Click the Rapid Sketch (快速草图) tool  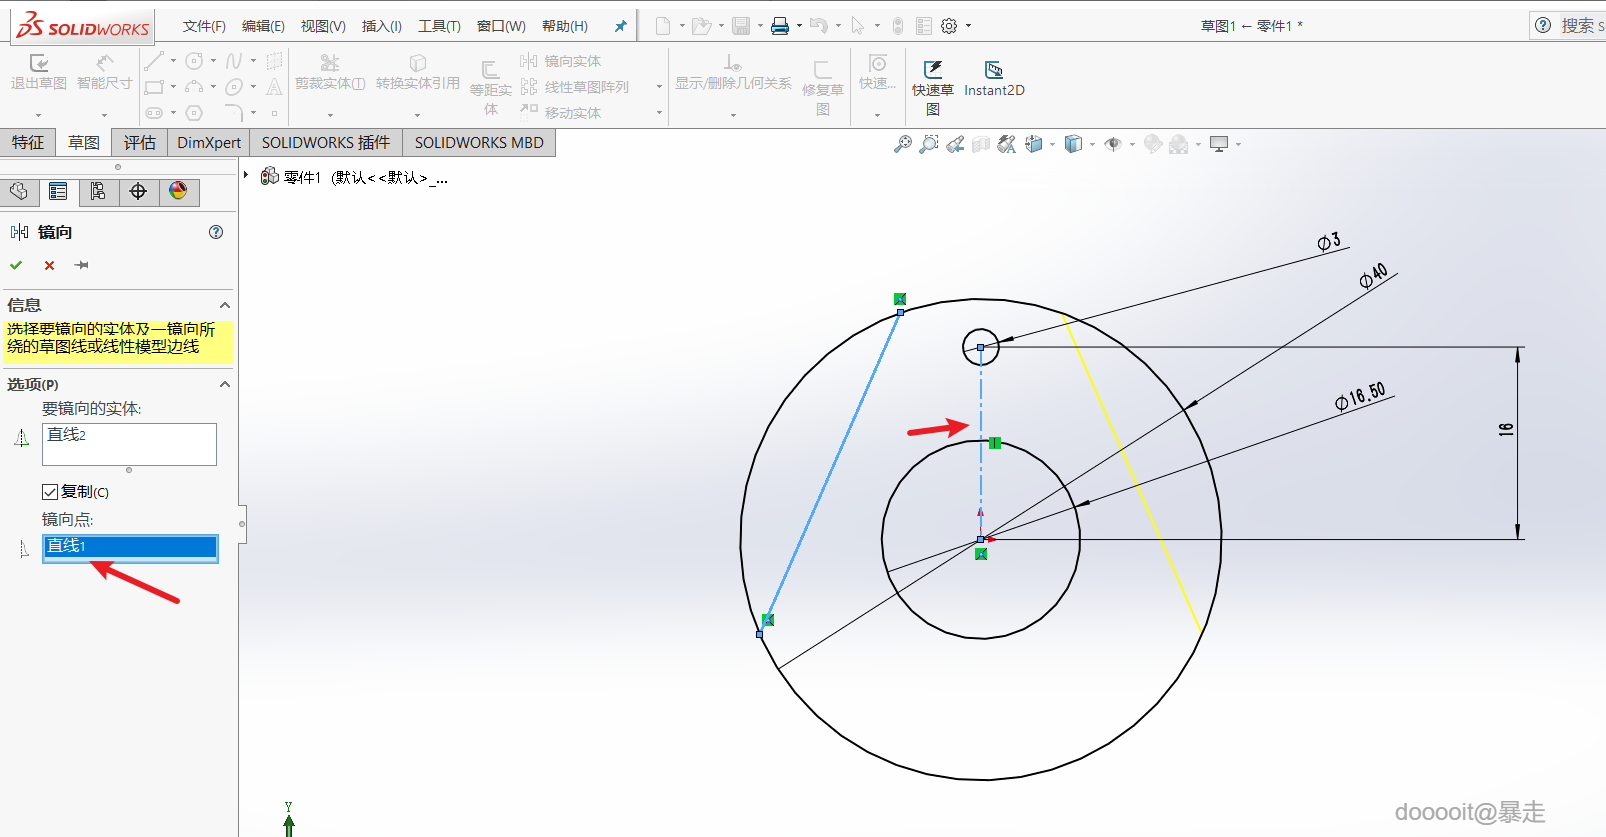click(x=932, y=78)
